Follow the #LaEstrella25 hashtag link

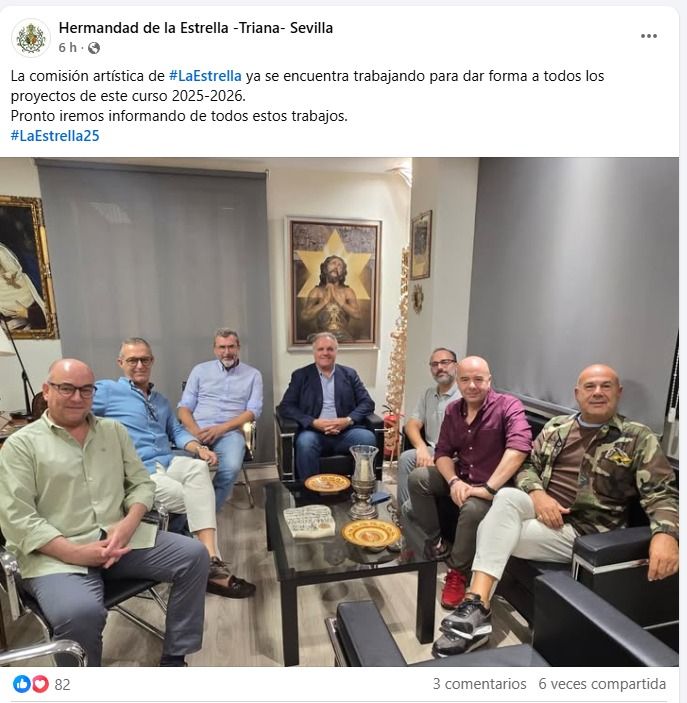click(55, 136)
